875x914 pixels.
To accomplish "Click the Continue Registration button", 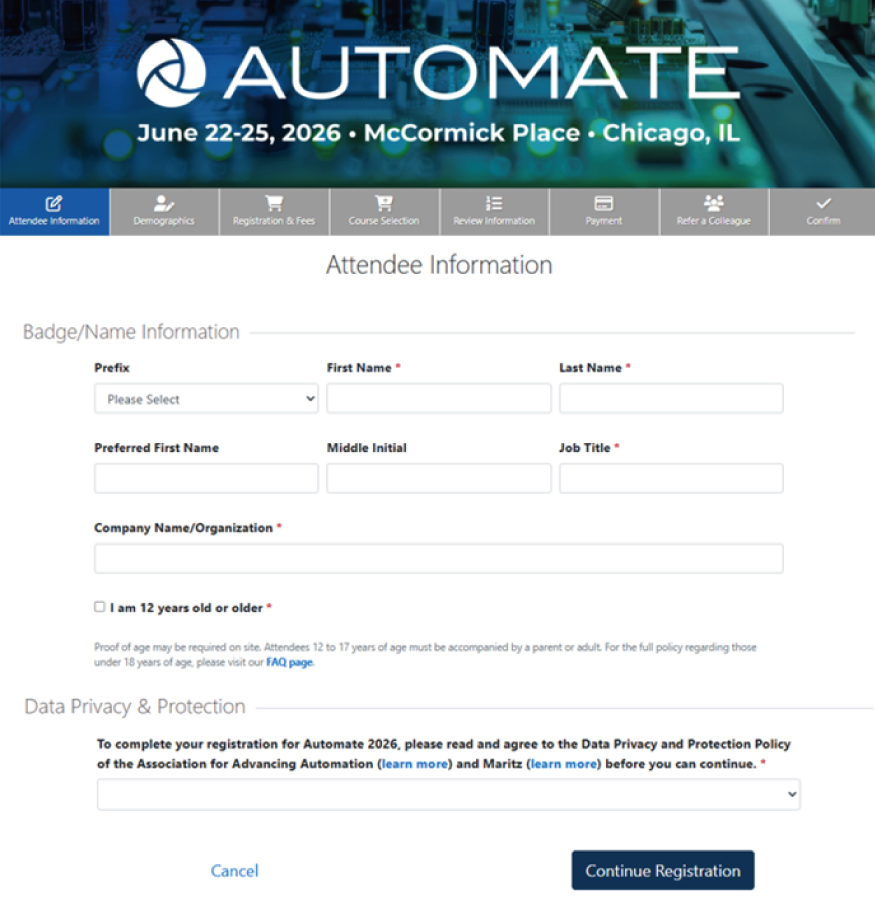I will pyautogui.click(x=663, y=870).
